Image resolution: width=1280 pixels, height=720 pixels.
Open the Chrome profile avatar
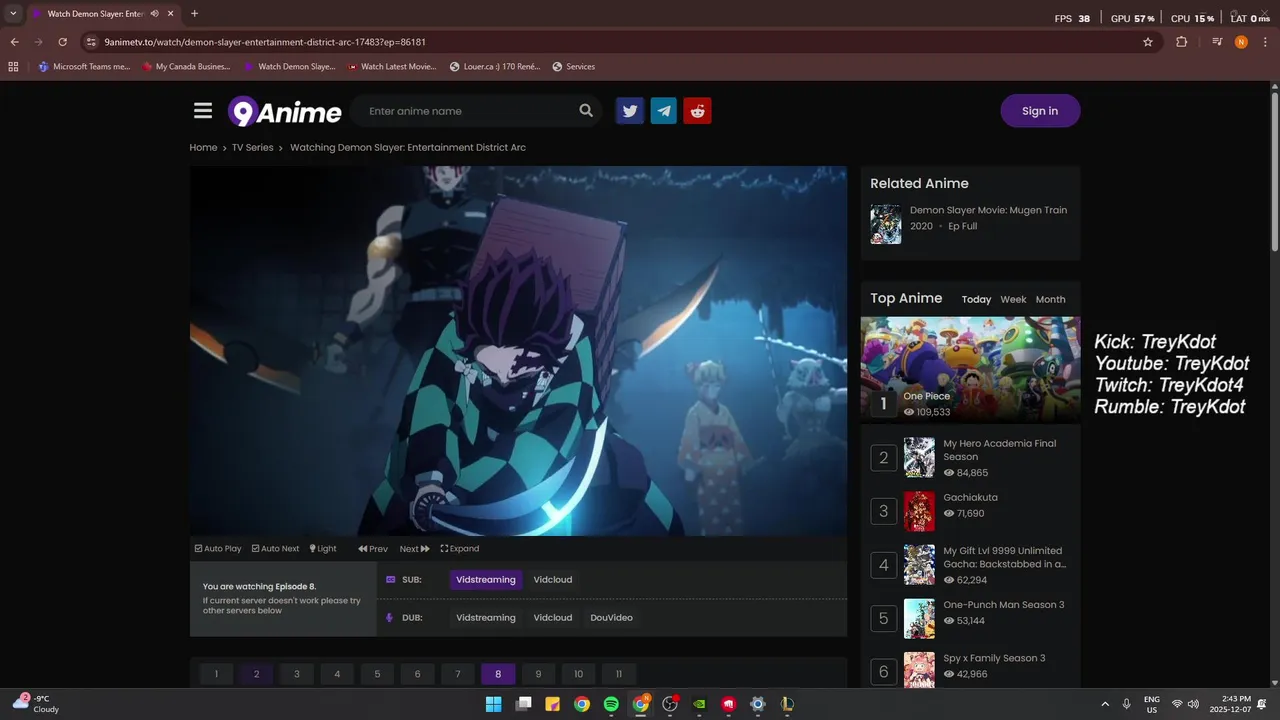pyautogui.click(x=1241, y=42)
